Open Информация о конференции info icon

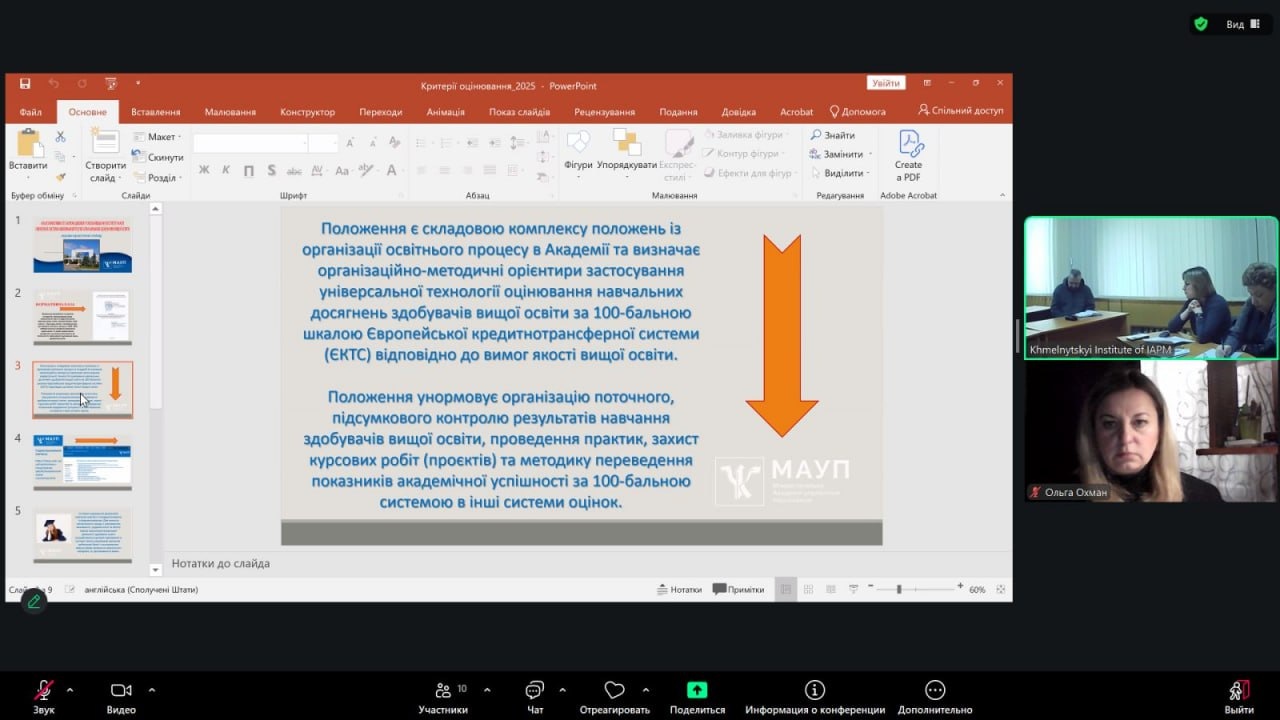tap(814, 690)
